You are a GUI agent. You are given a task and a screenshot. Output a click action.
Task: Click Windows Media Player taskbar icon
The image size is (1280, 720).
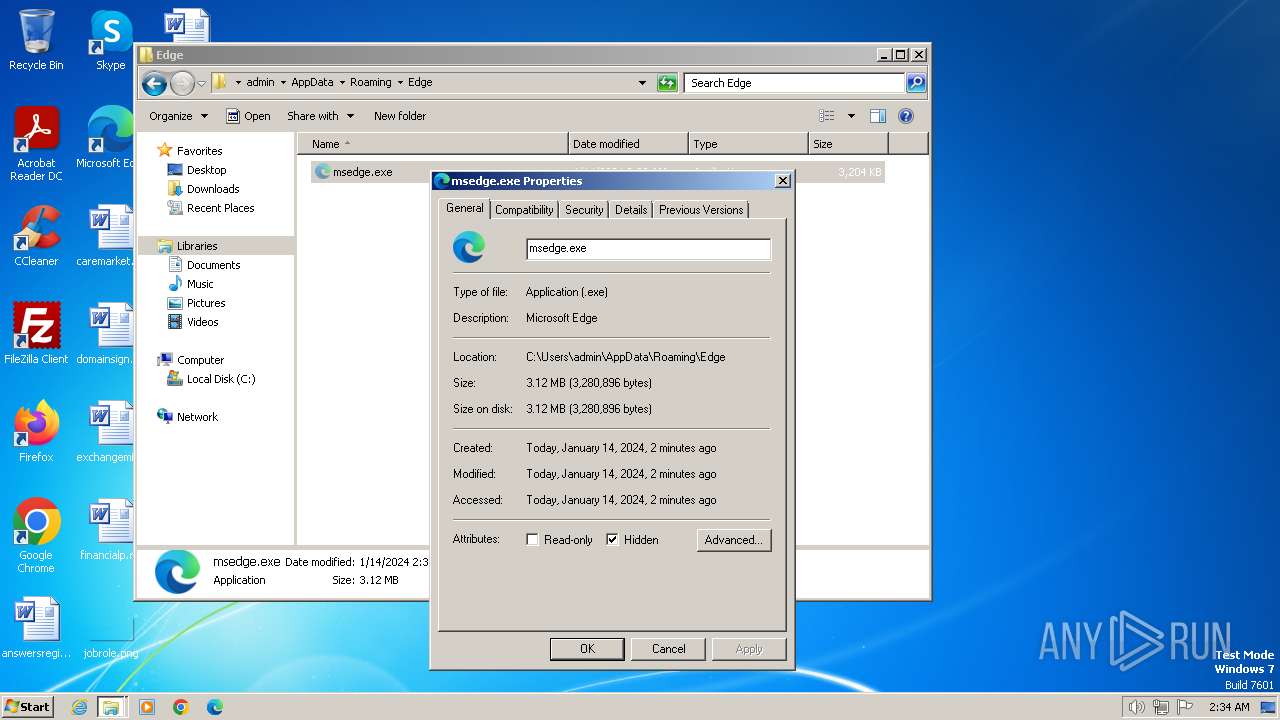click(x=147, y=707)
